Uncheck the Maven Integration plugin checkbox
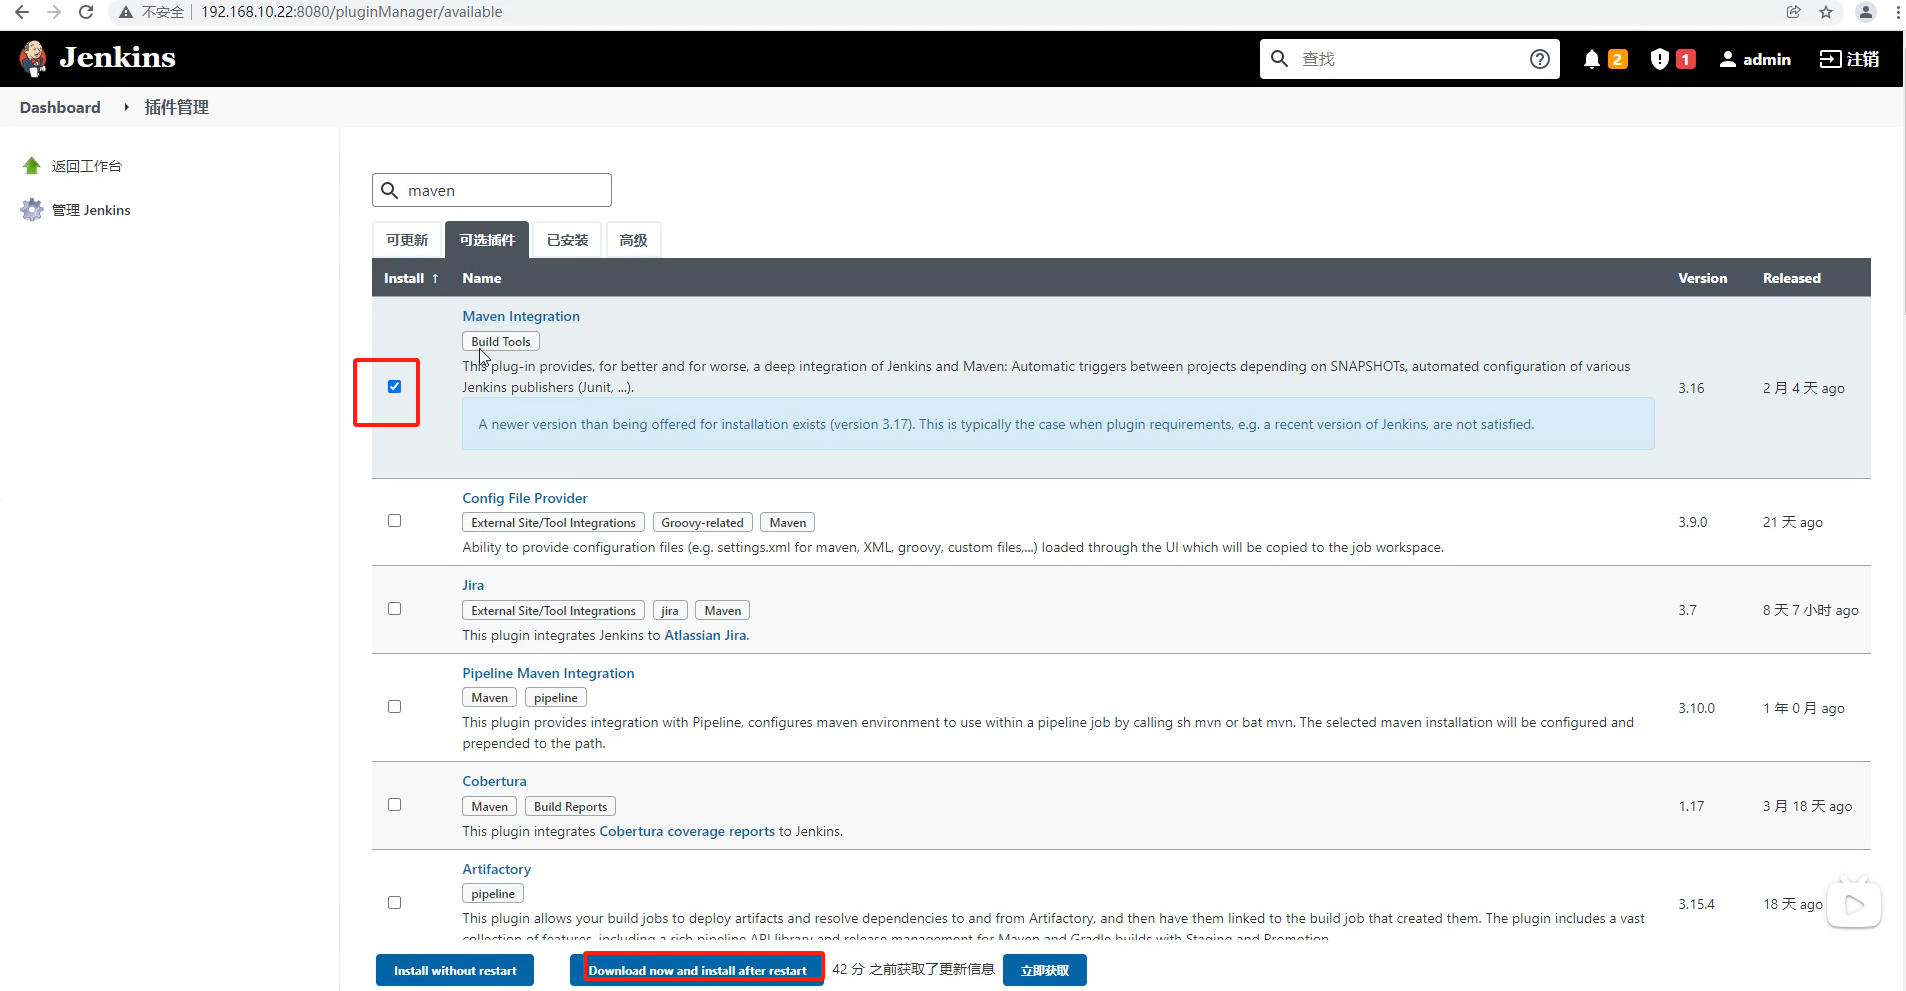The image size is (1906, 991). coord(394,386)
